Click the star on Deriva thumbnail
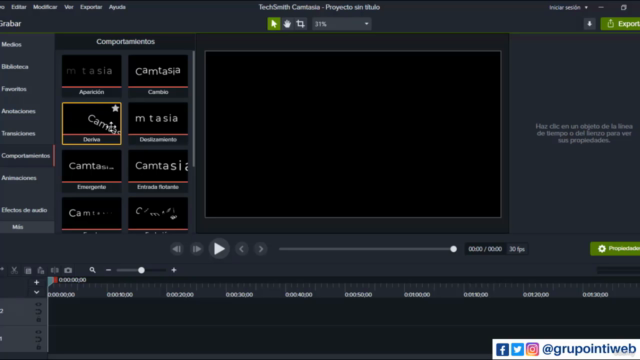 [x=116, y=108]
